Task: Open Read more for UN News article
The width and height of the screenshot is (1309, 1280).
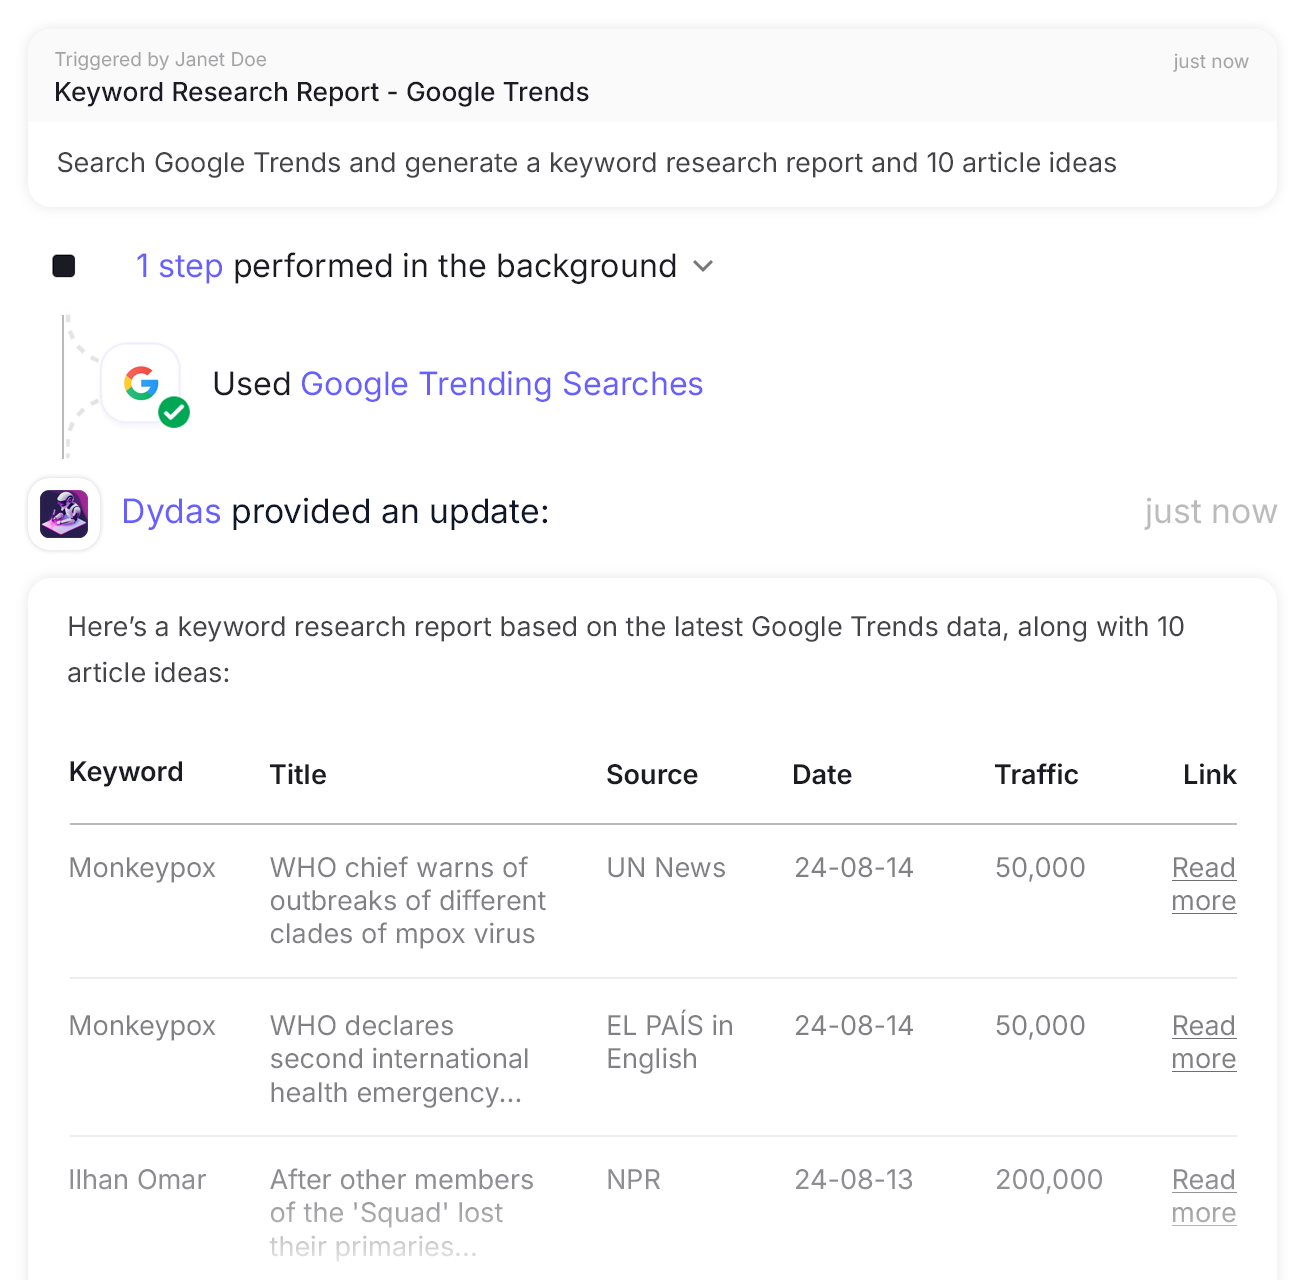Action: pos(1203,884)
